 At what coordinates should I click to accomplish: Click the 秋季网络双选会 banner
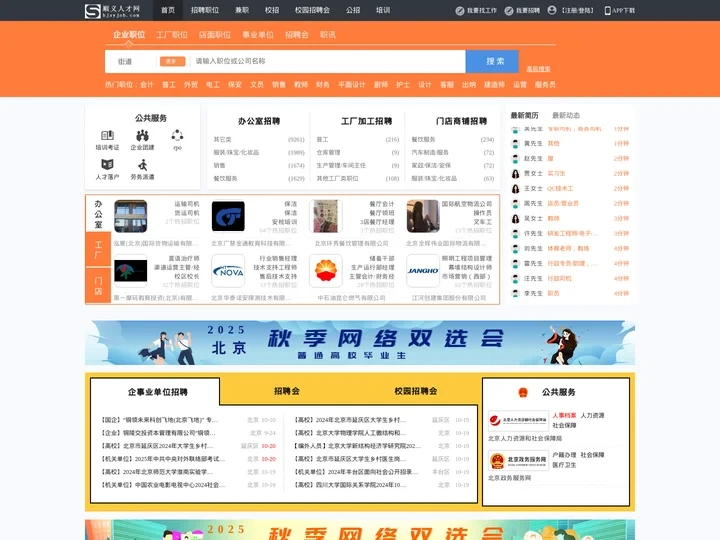360,343
